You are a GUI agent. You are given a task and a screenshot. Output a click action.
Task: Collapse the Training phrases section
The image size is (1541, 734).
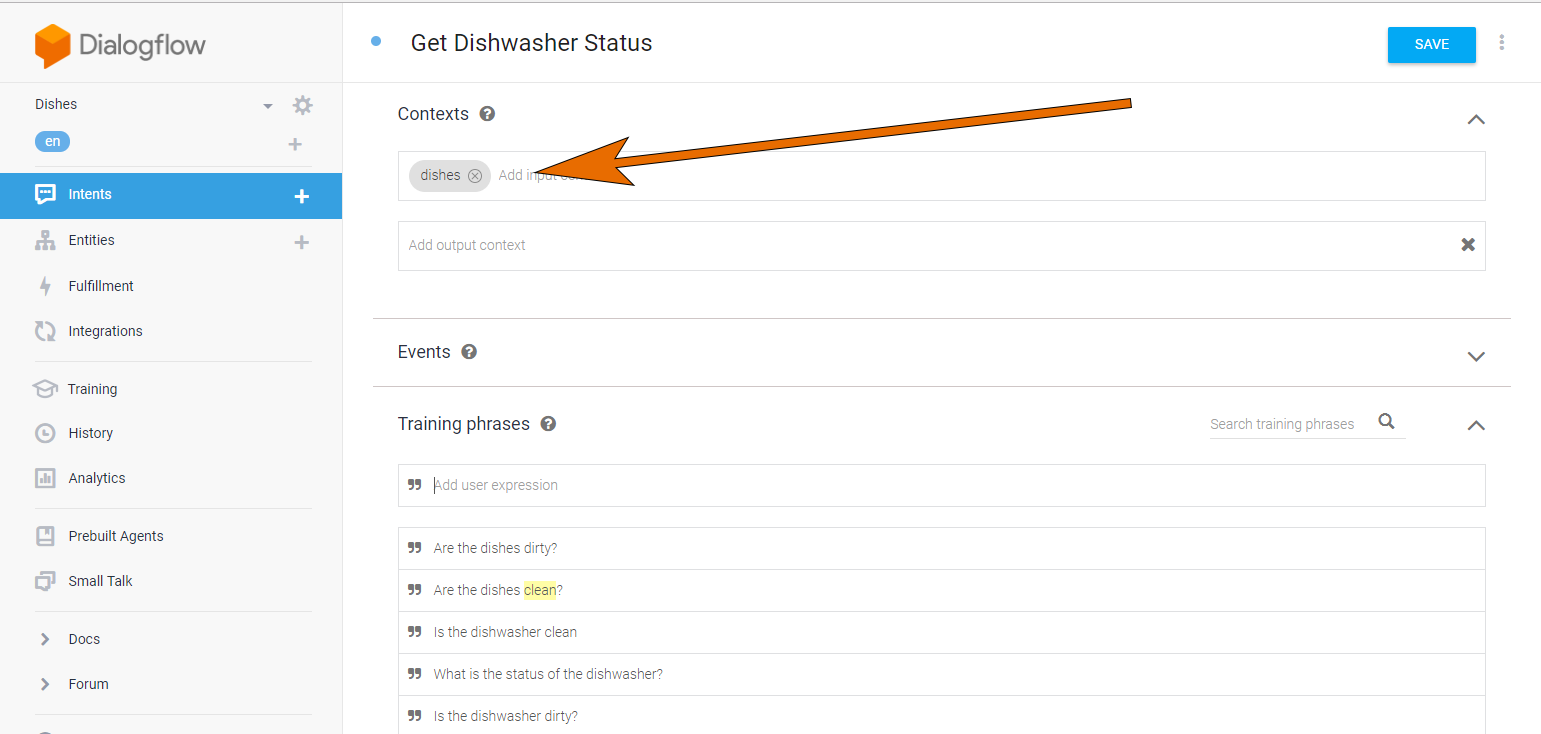1475,425
